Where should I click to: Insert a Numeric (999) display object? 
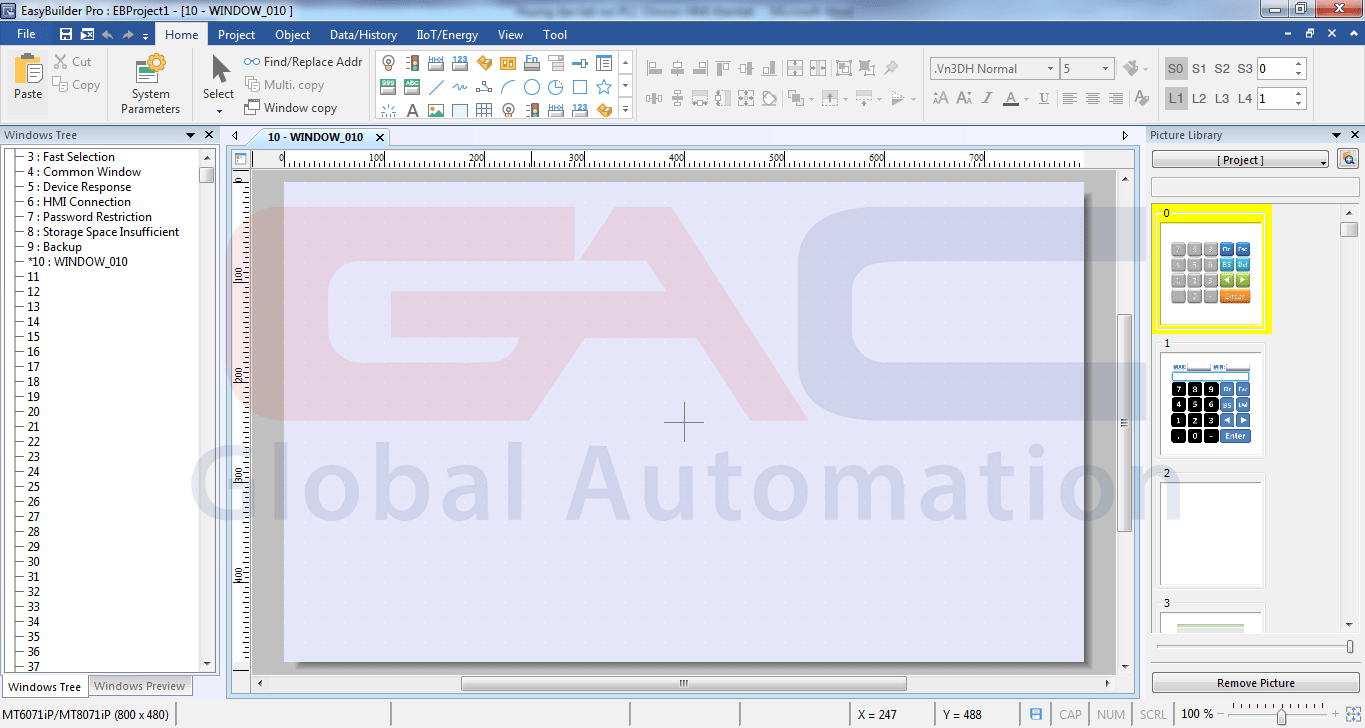[388, 87]
